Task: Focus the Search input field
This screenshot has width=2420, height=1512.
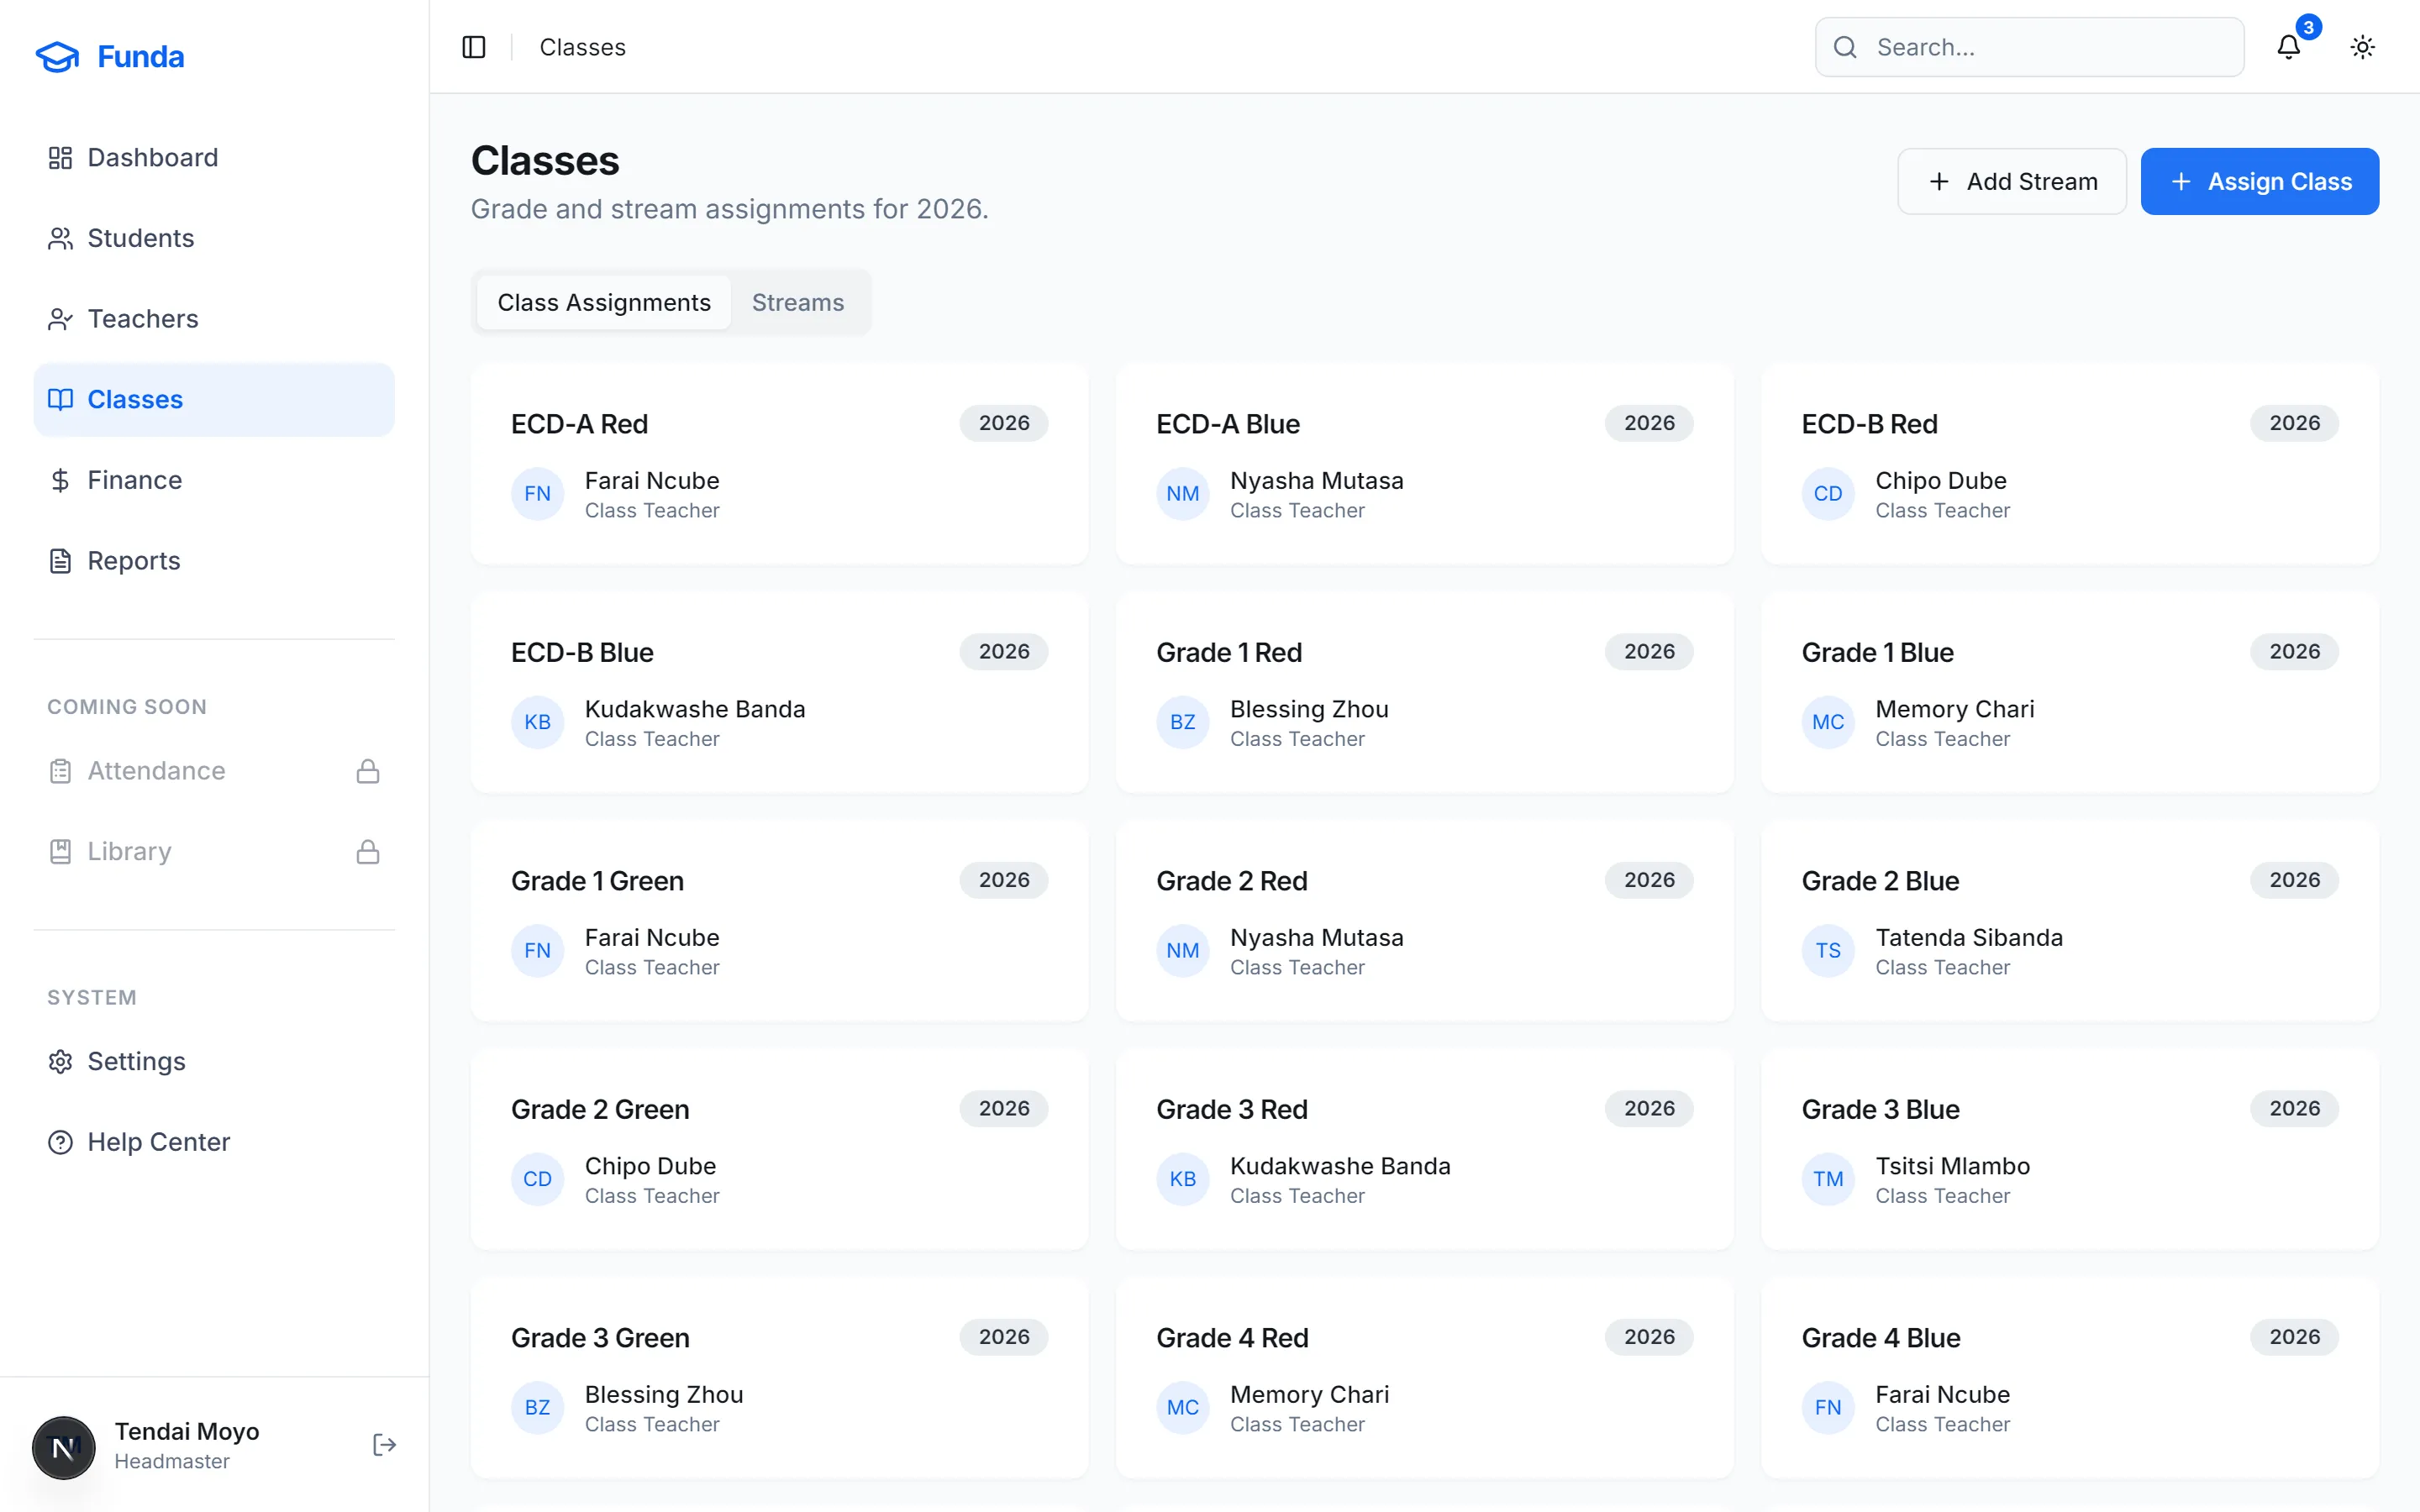Action: pyautogui.click(x=2029, y=47)
